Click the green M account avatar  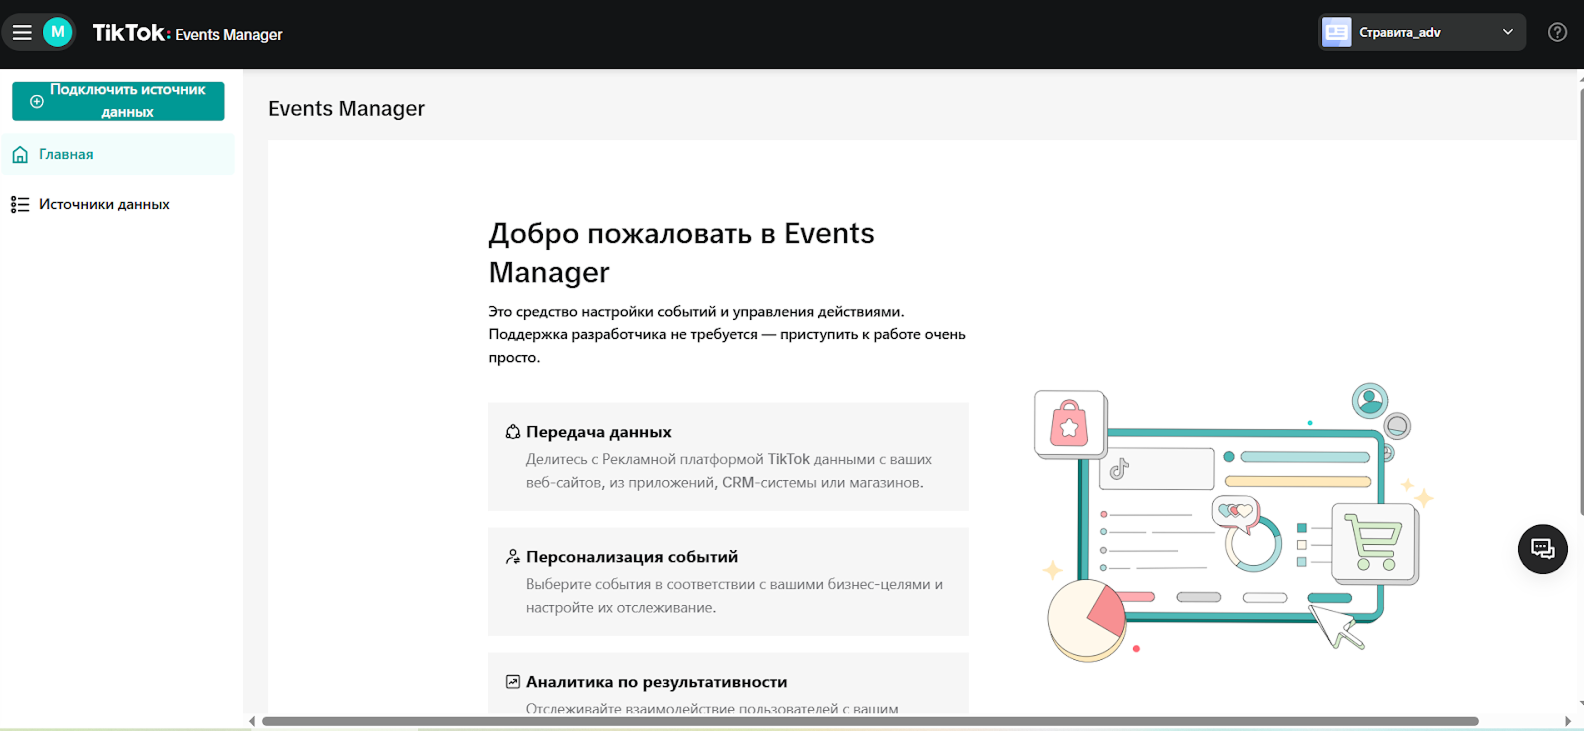58,32
